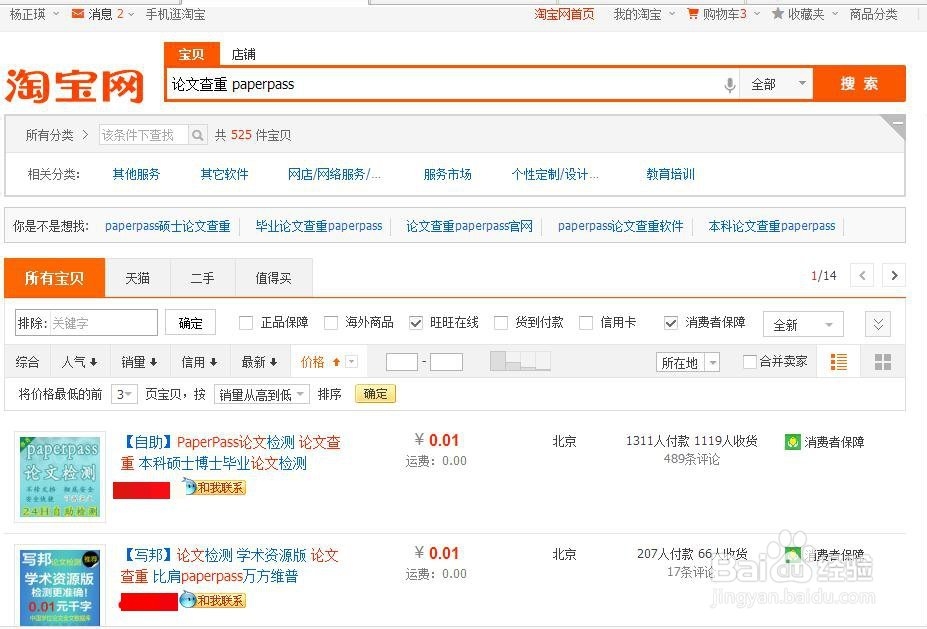
Task: Open 全部 search scope dropdown
Action: (x=777, y=84)
